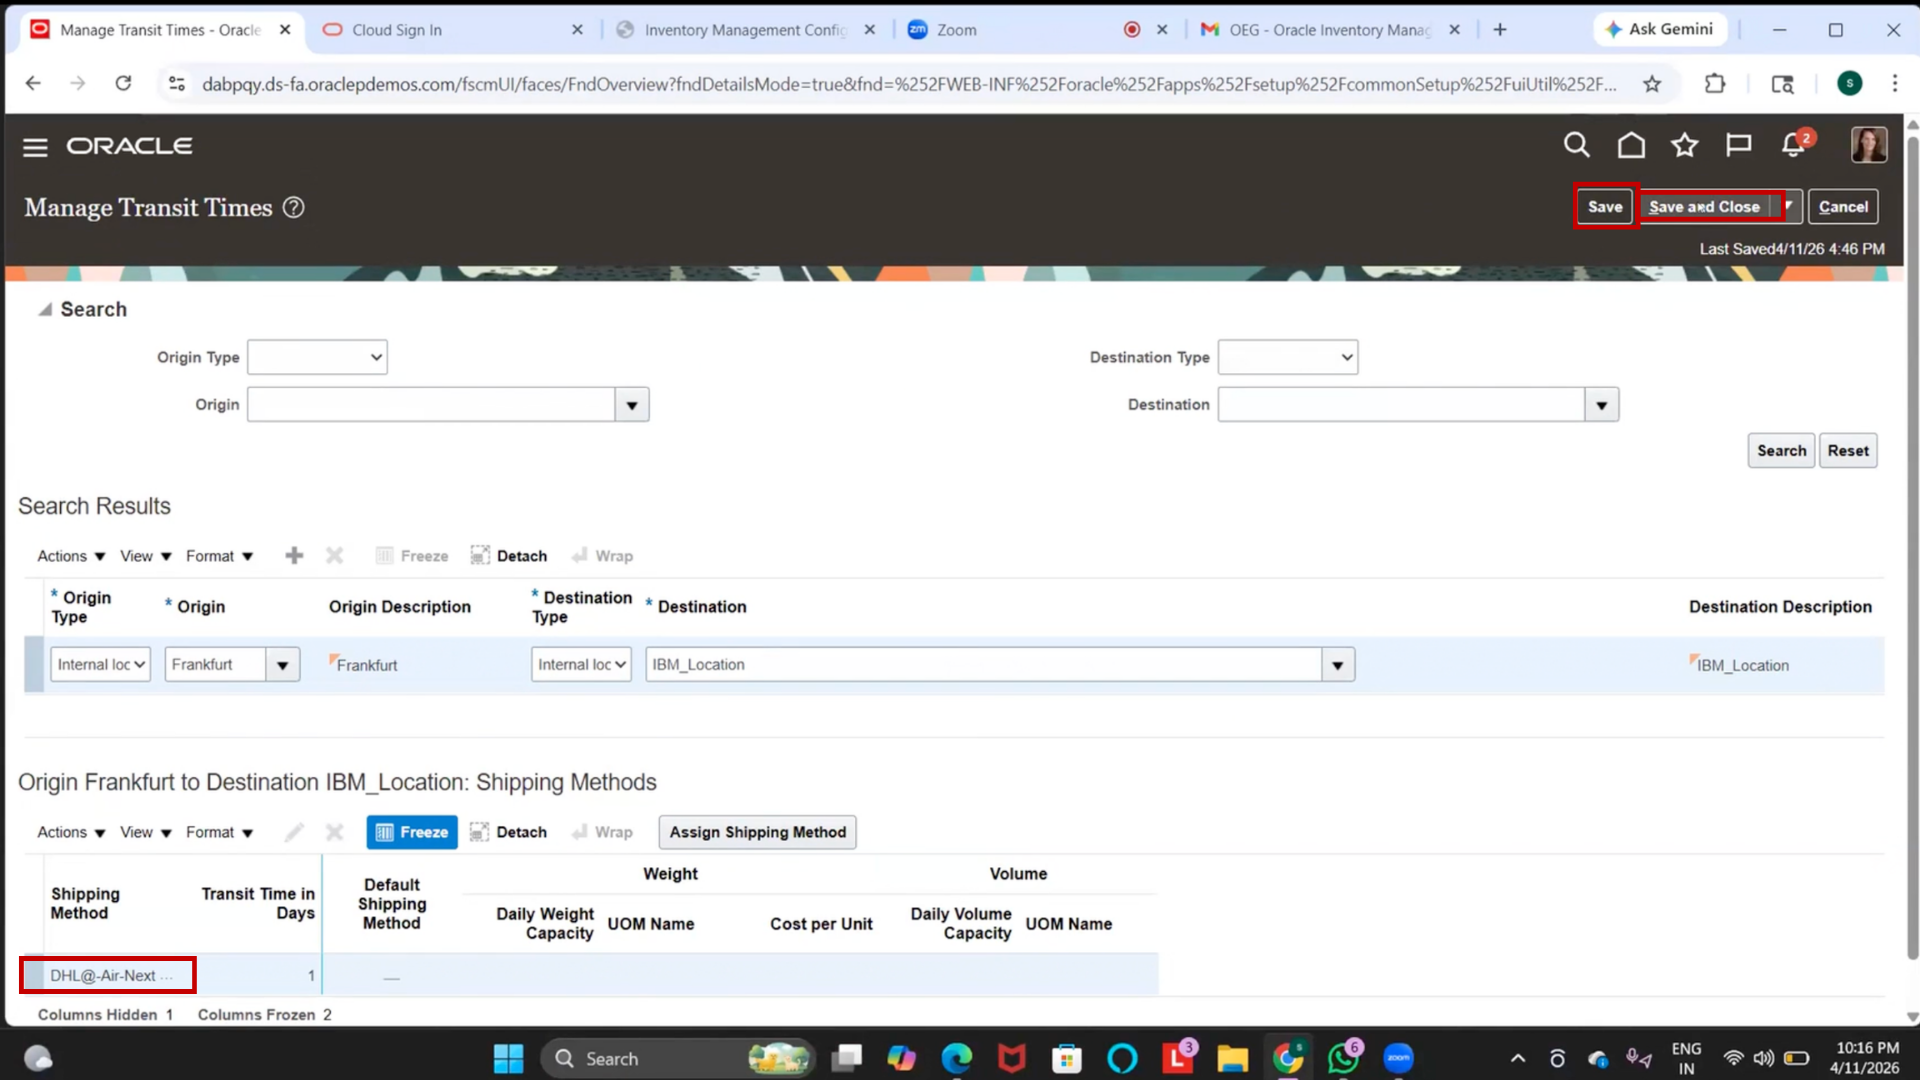Open Shipping Methods View menu

pos(146,832)
